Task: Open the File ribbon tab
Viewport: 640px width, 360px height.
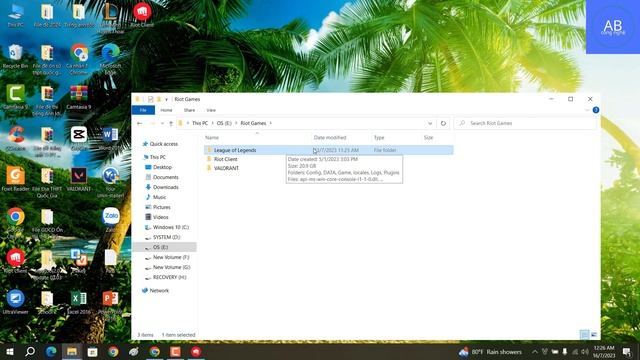Action: [143, 110]
